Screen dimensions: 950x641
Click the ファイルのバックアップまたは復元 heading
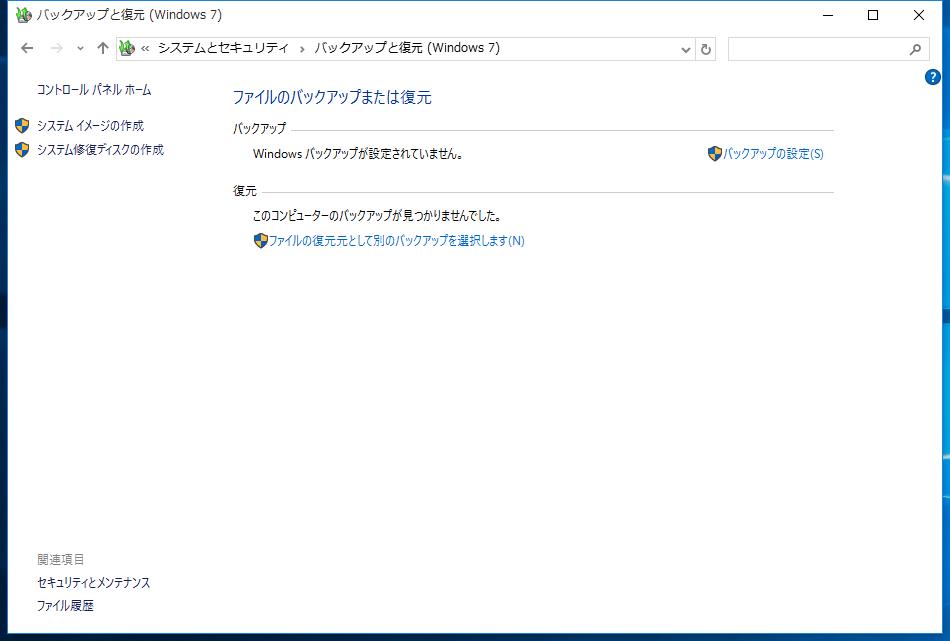(332, 97)
